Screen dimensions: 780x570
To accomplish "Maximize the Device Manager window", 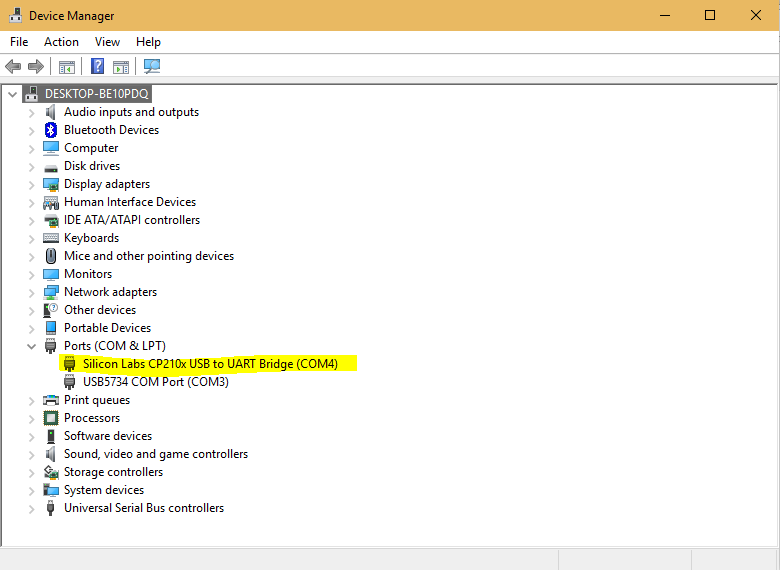I will [710, 15].
